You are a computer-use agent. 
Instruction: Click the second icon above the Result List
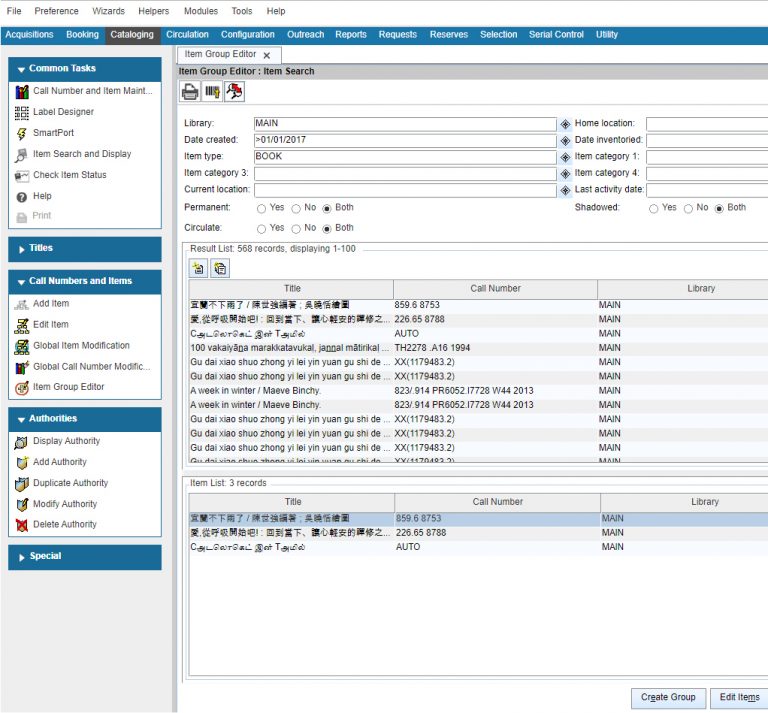[x=219, y=268]
